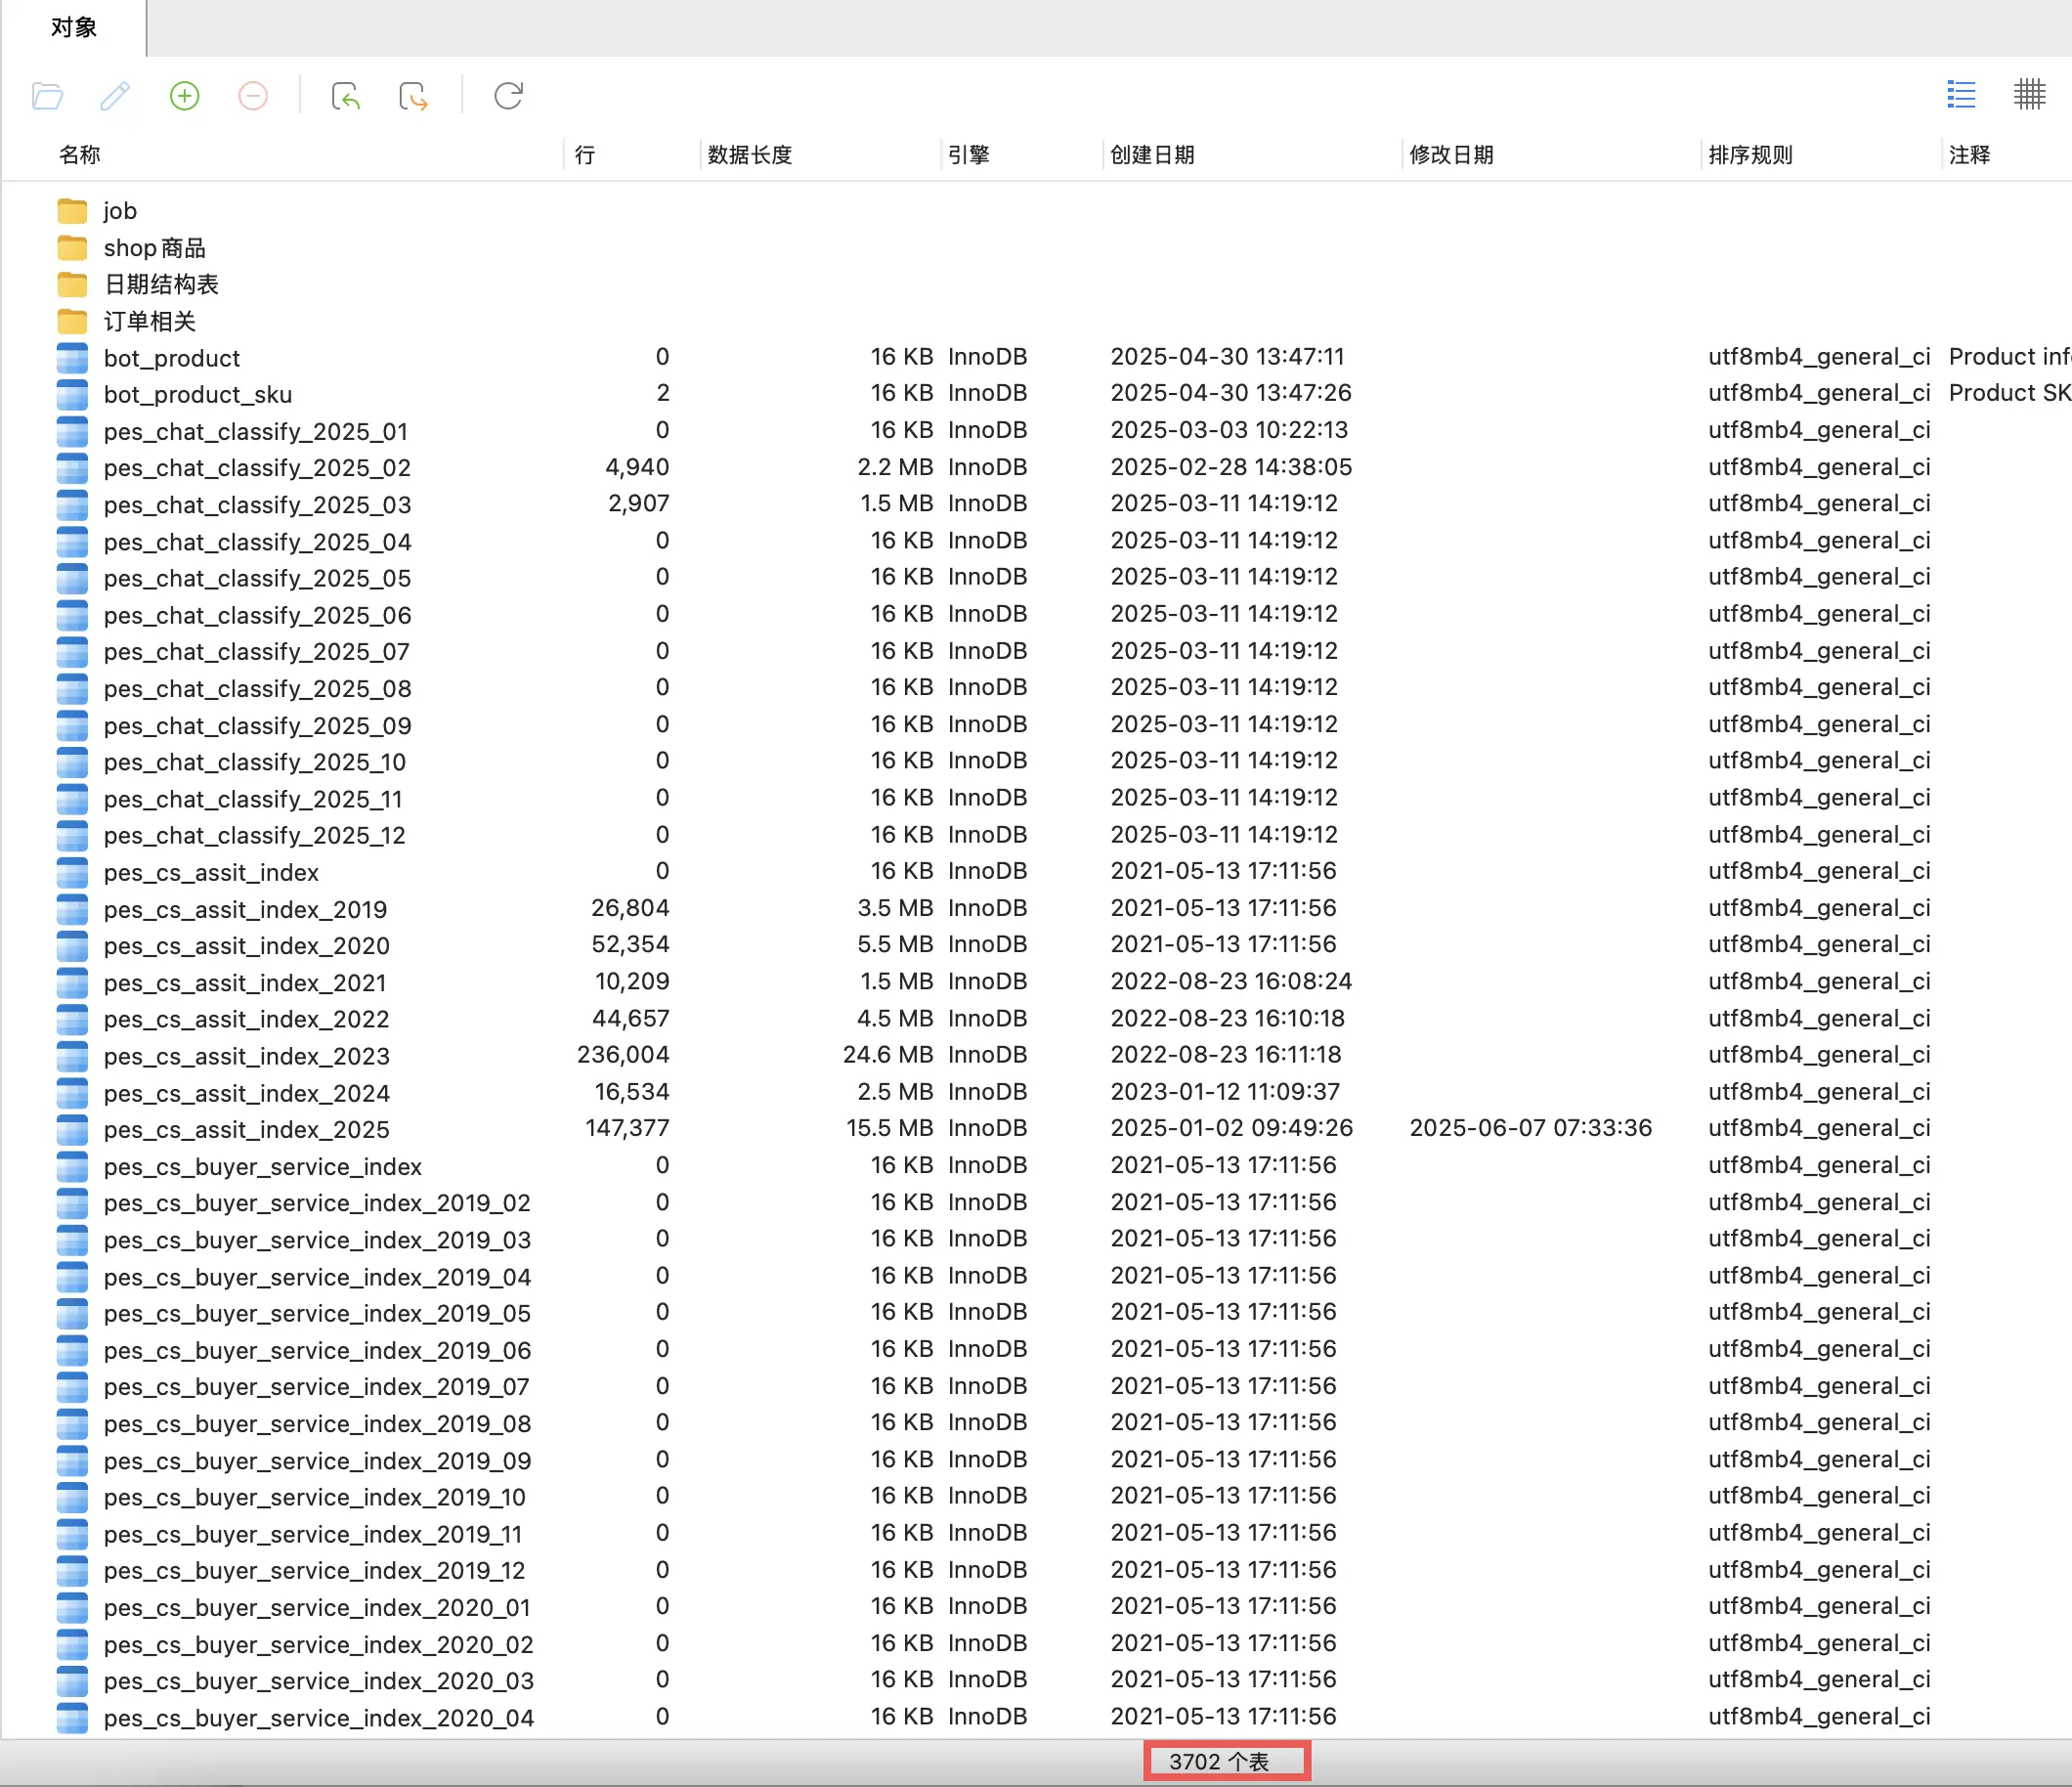This screenshot has width=2072, height=1787.
Task: Switch to grid detail view mode
Action: [x=2029, y=95]
